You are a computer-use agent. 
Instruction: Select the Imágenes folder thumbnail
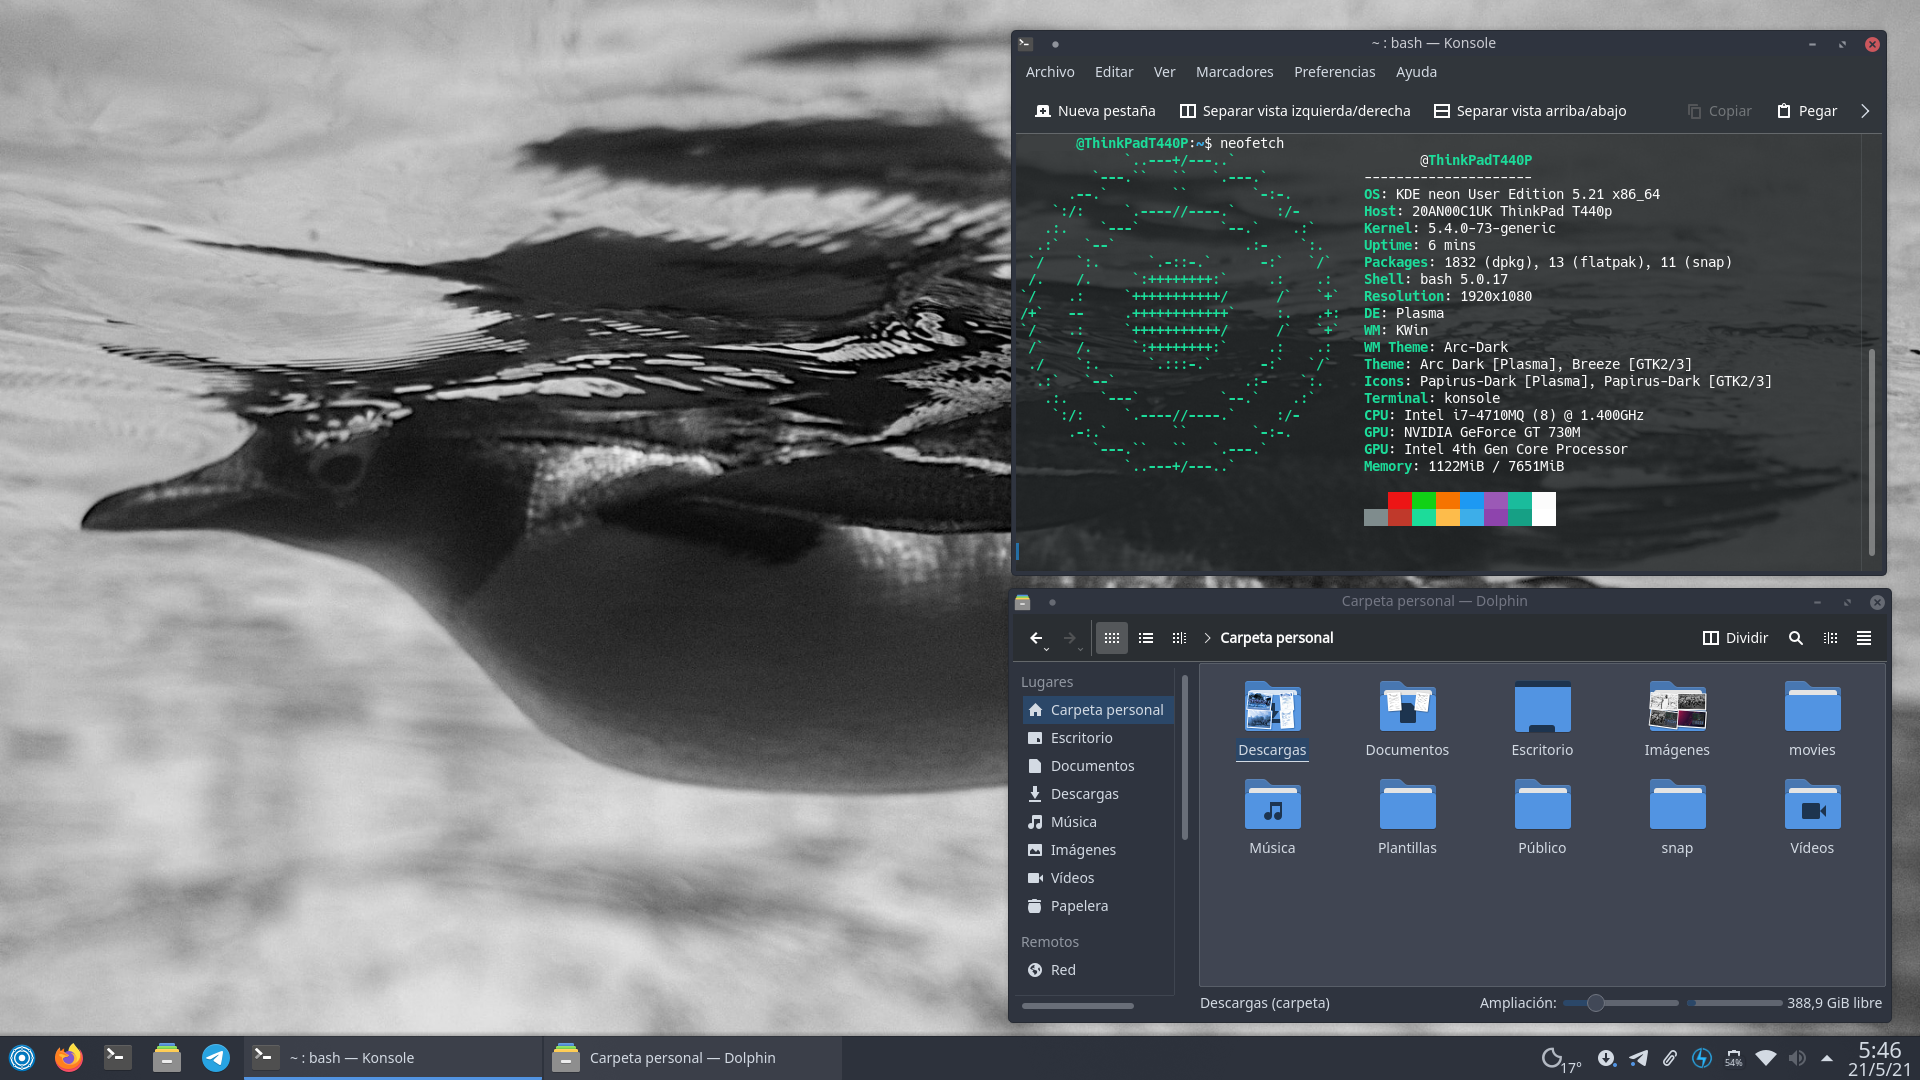[1677, 708]
